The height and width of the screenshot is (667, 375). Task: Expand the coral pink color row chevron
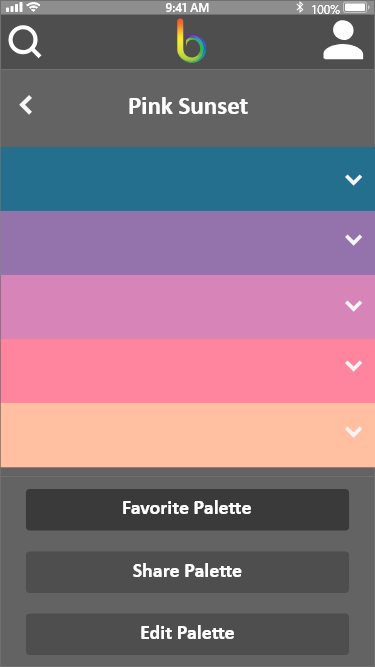[353, 365]
